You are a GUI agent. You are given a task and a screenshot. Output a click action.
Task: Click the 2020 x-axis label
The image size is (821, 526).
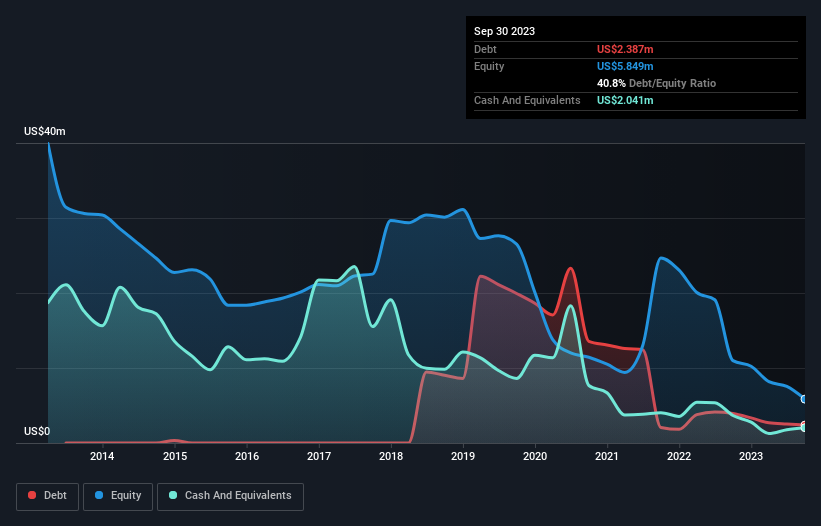pos(535,456)
